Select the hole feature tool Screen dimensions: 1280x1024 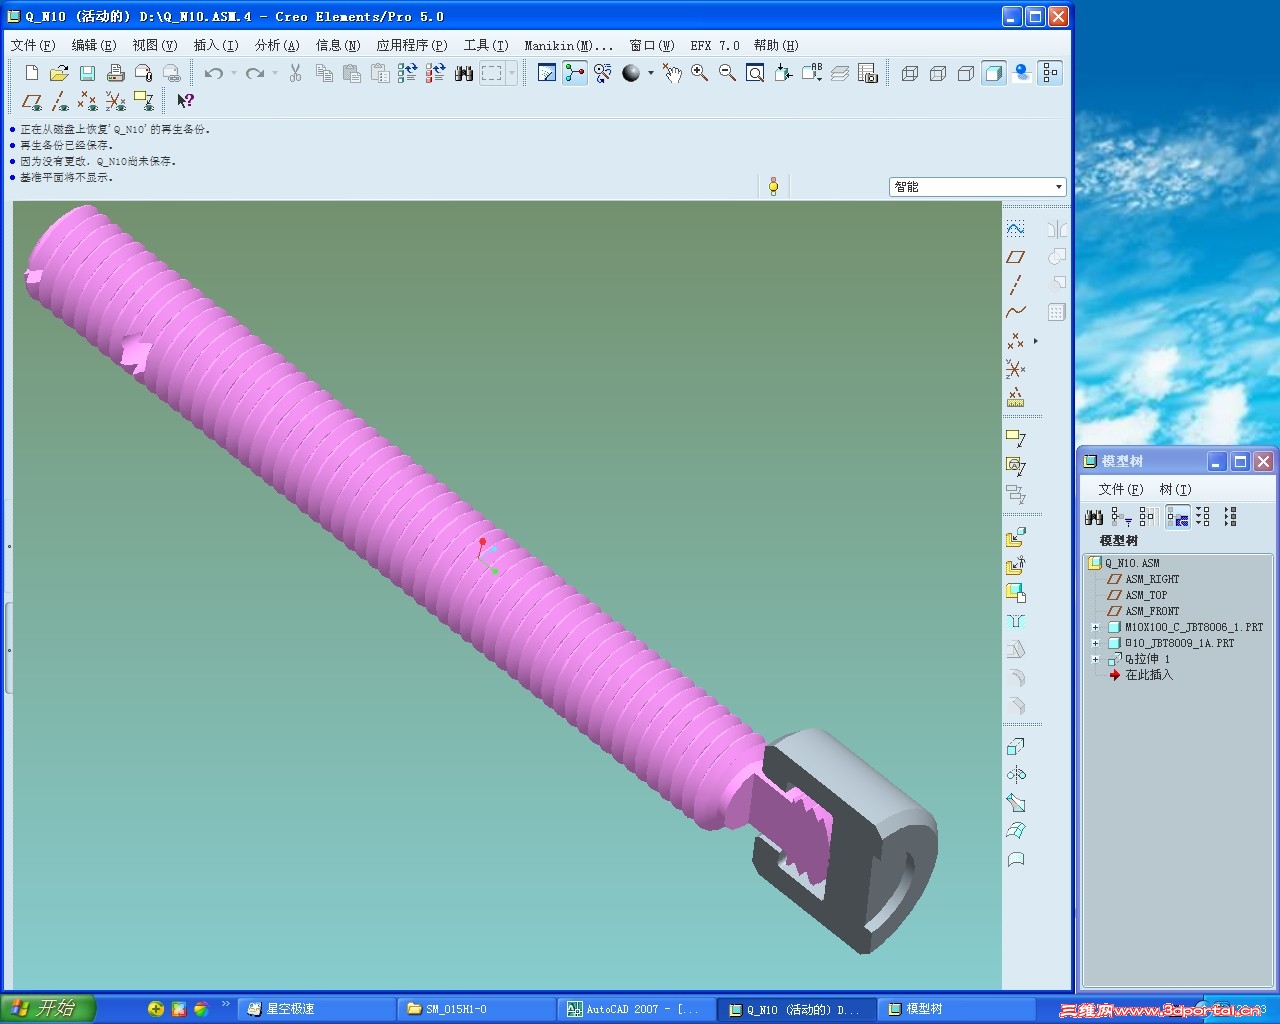point(1015,622)
